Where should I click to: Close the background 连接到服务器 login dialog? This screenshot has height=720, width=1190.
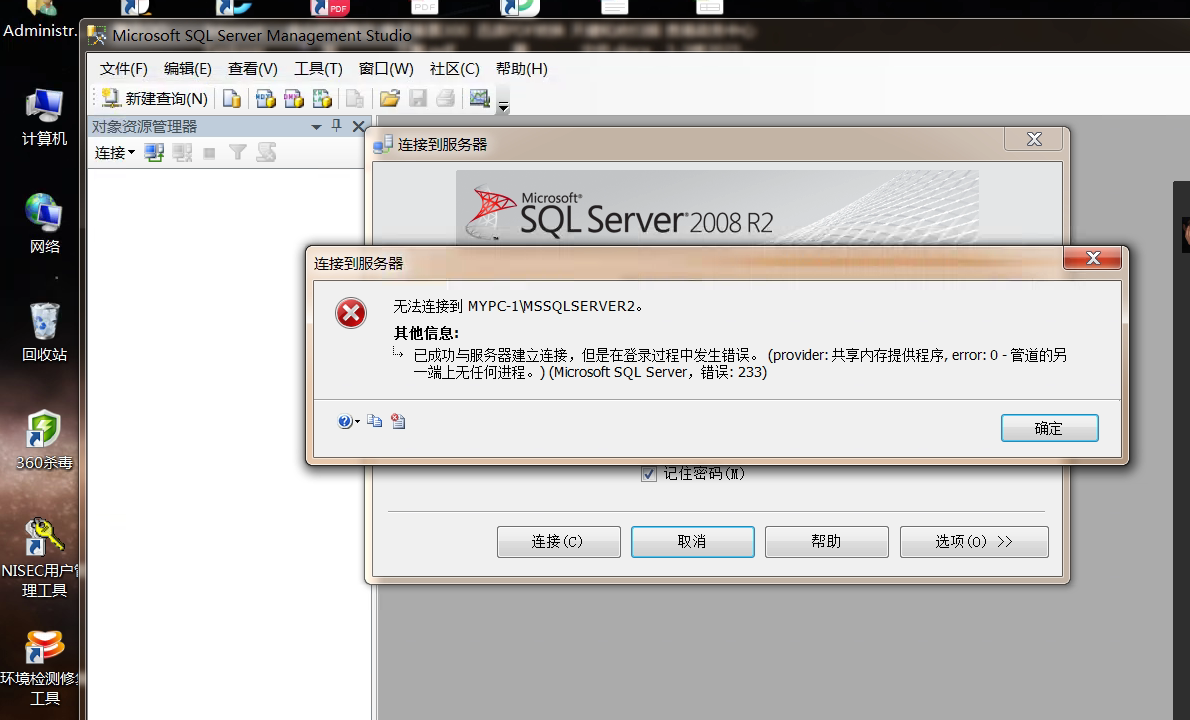coord(1034,139)
